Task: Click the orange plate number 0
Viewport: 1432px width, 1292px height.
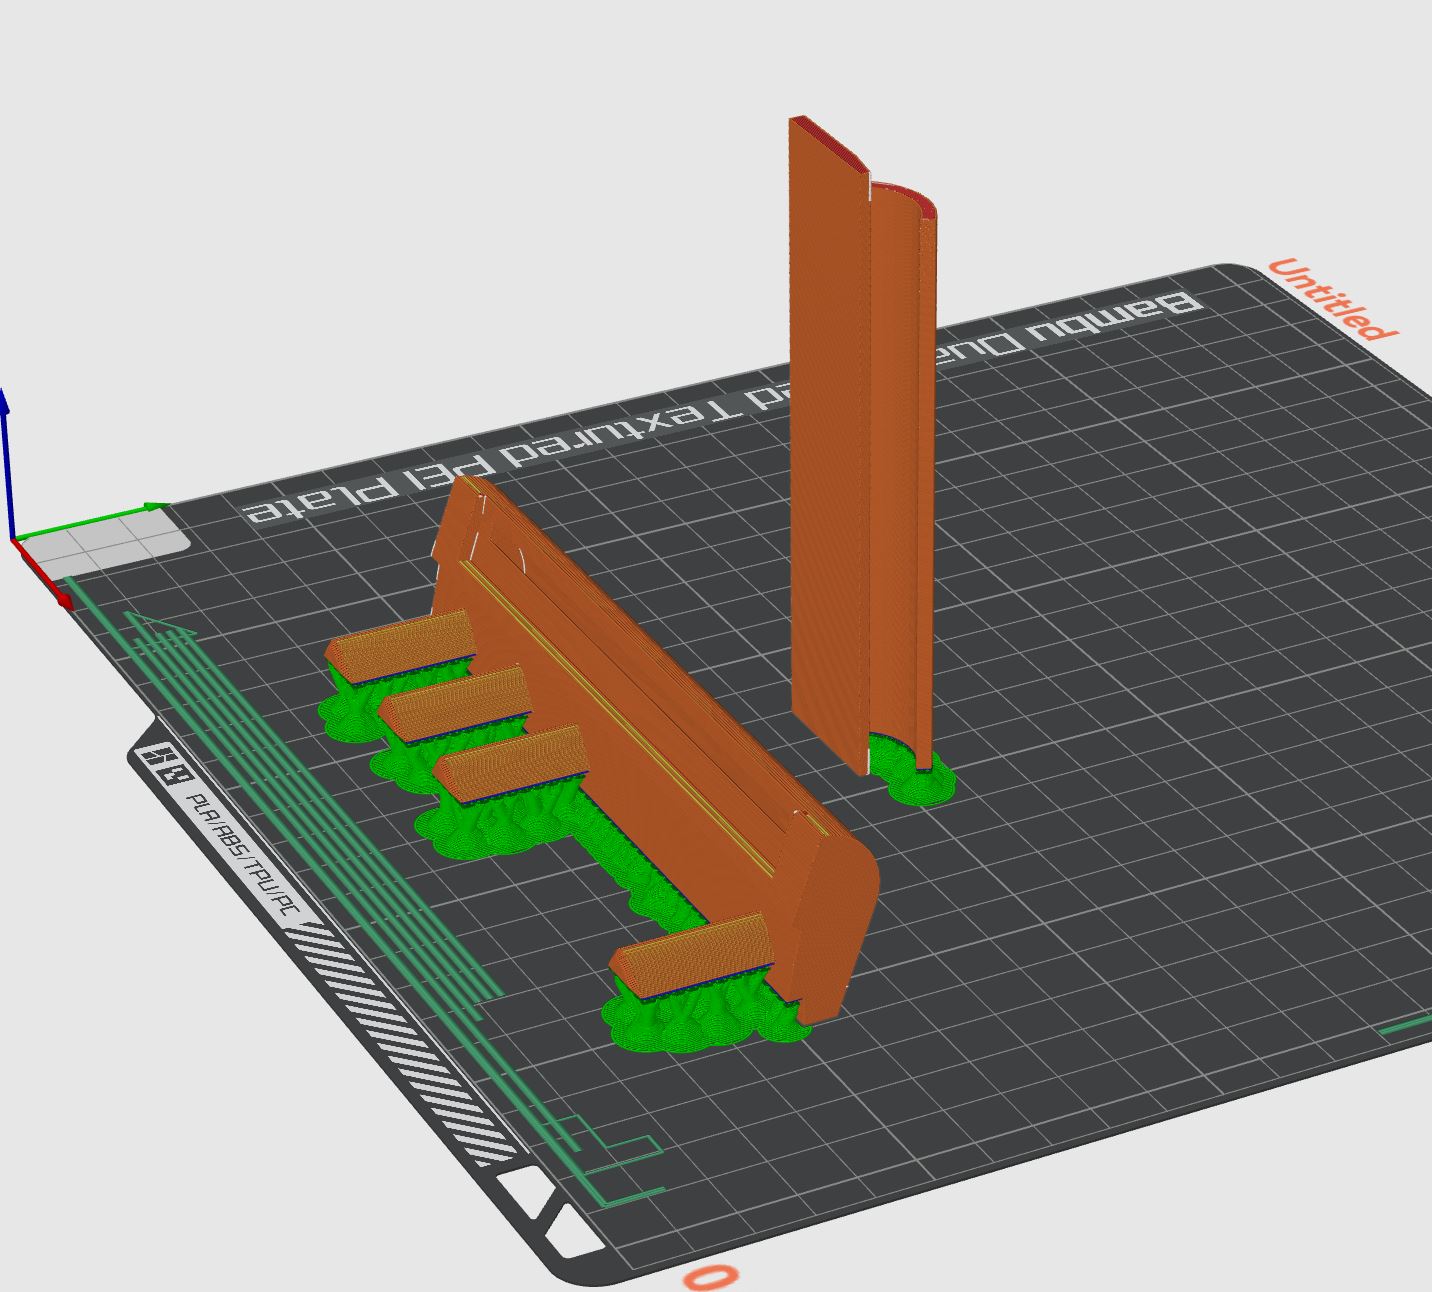Action: [x=710, y=1277]
